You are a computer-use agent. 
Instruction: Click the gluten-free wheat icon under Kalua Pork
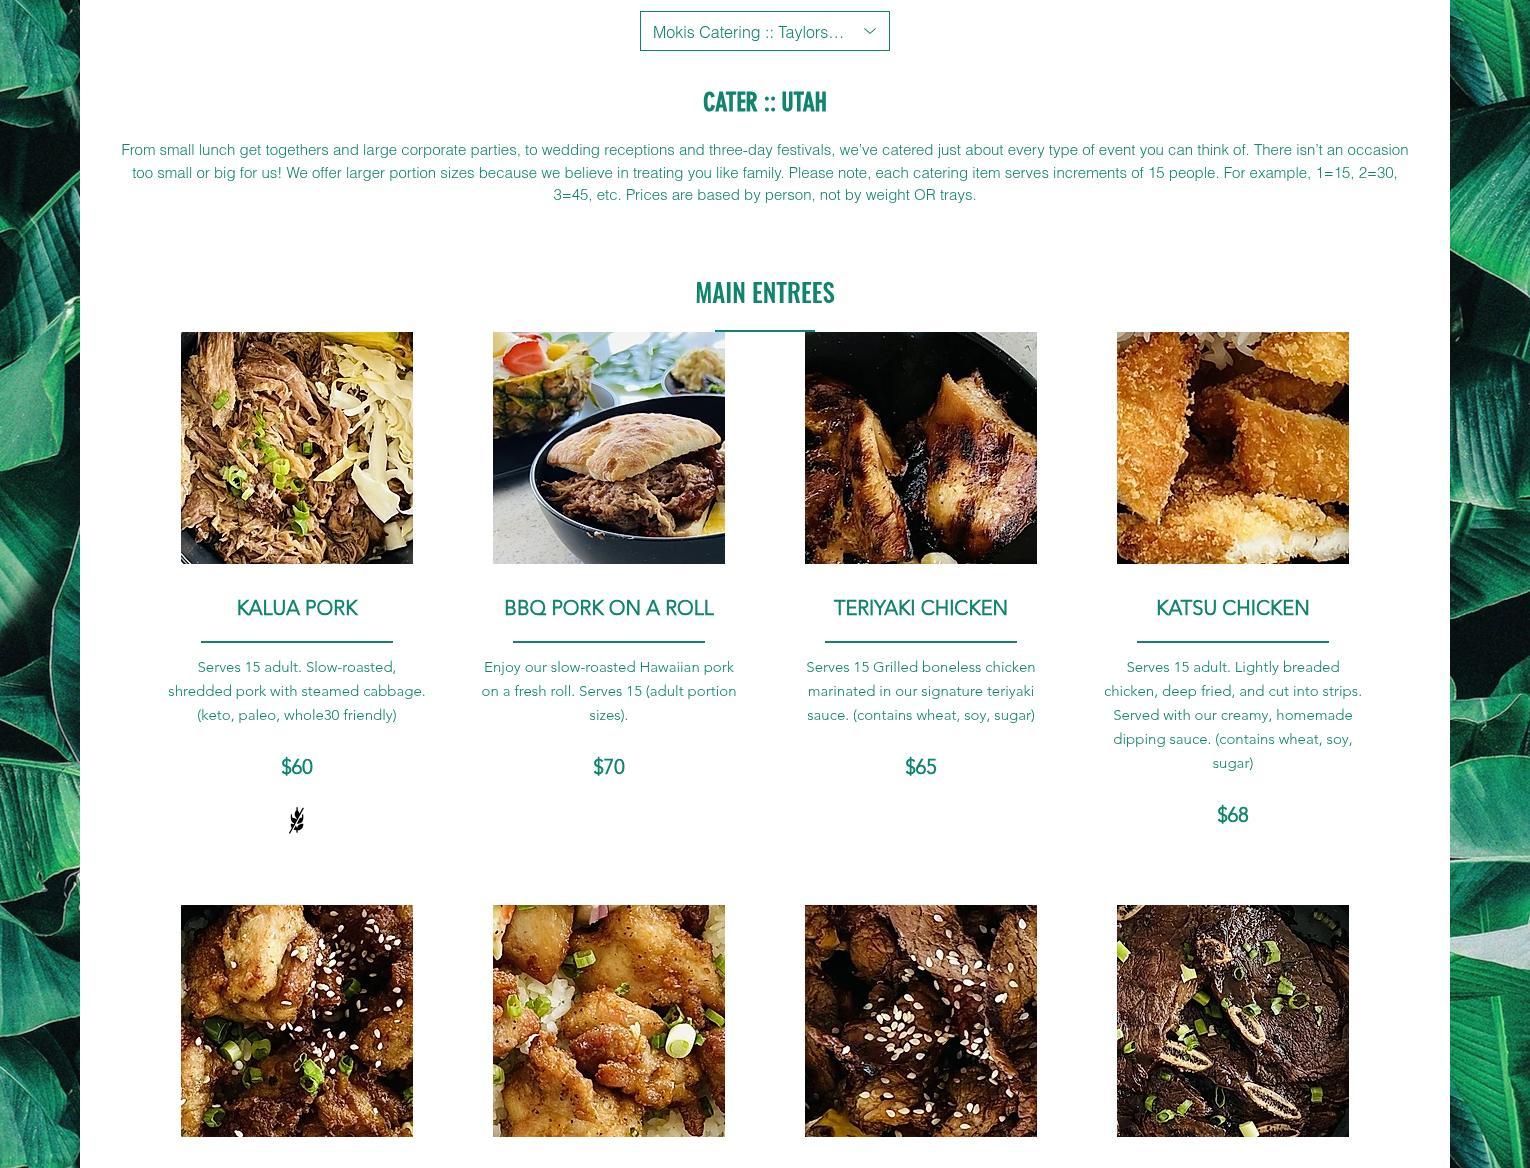(x=297, y=820)
